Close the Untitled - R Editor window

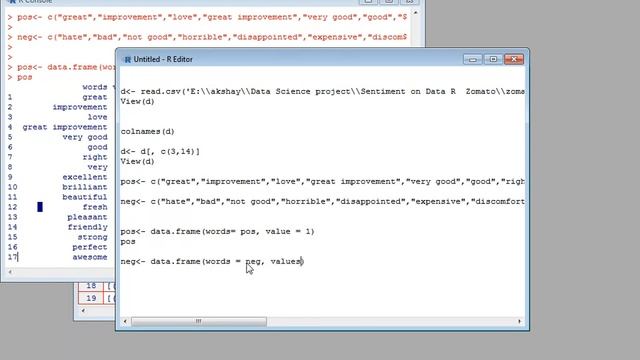click(x=514, y=59)
